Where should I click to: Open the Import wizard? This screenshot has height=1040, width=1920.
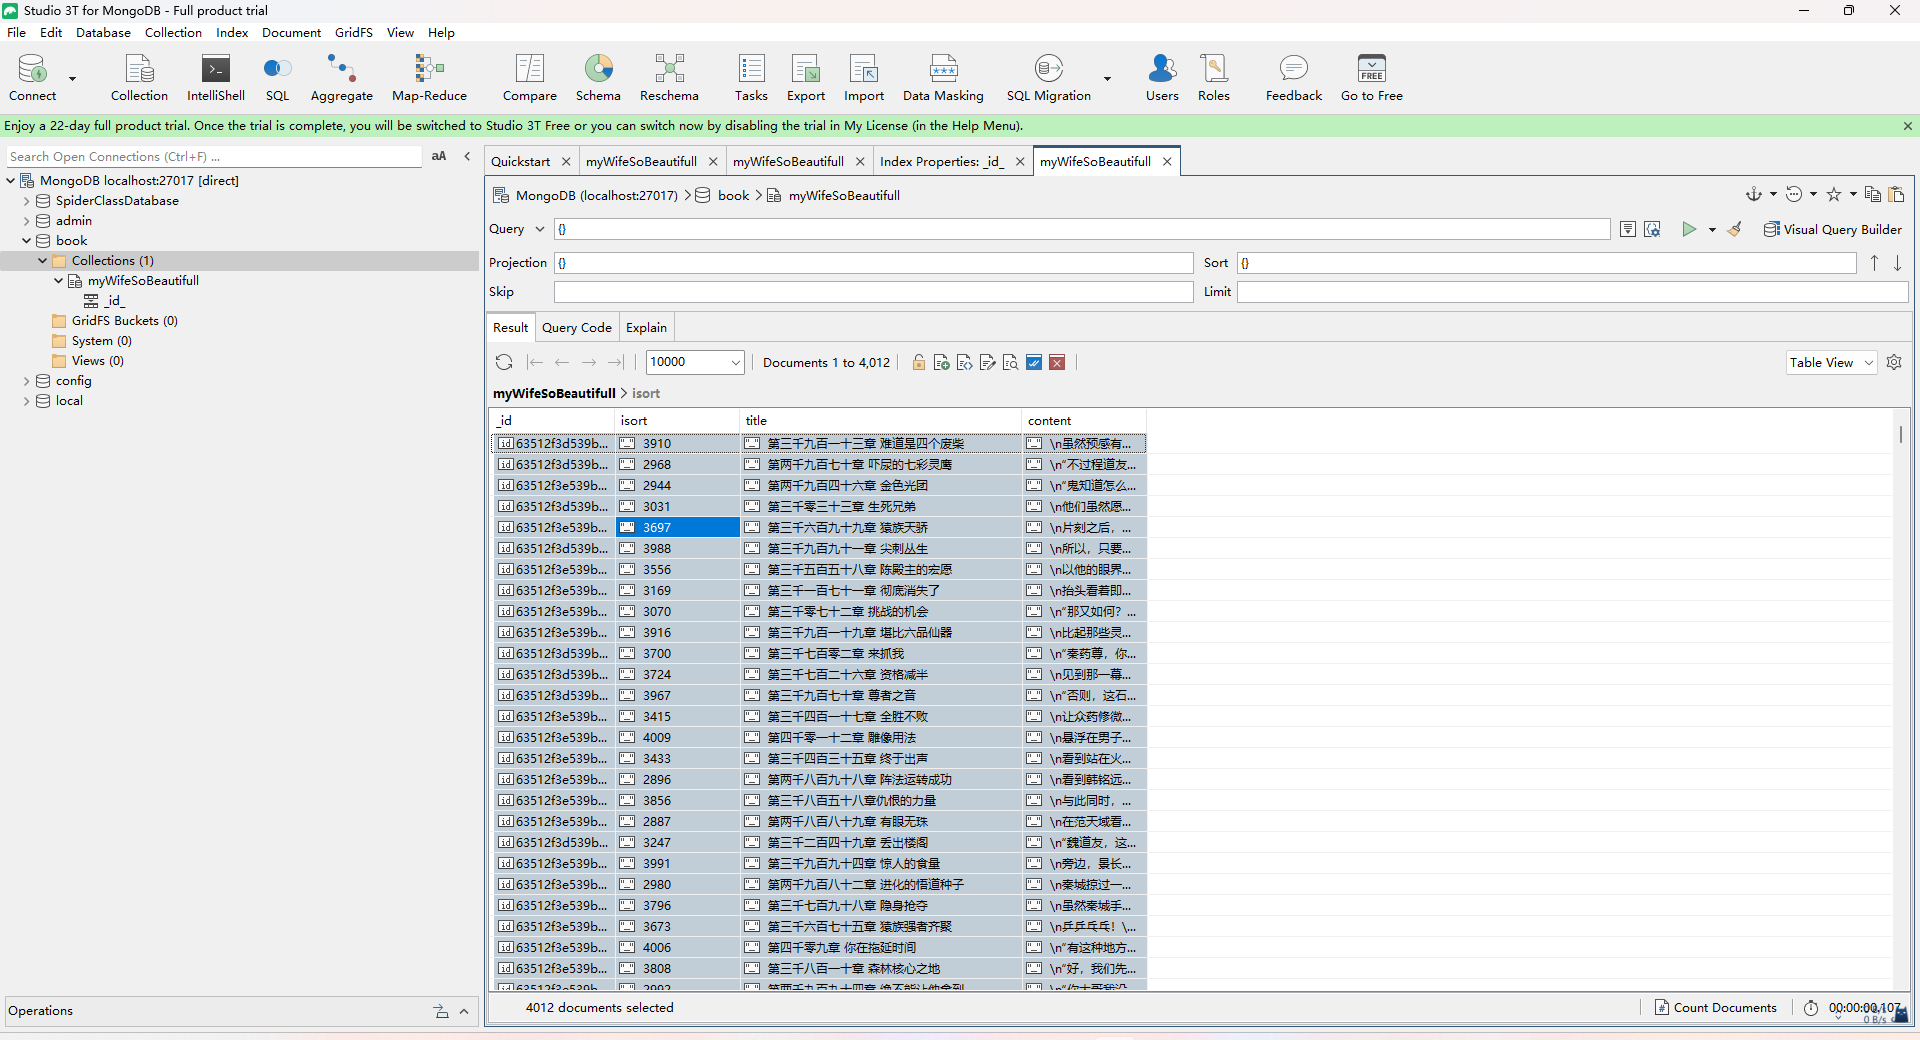864,78
